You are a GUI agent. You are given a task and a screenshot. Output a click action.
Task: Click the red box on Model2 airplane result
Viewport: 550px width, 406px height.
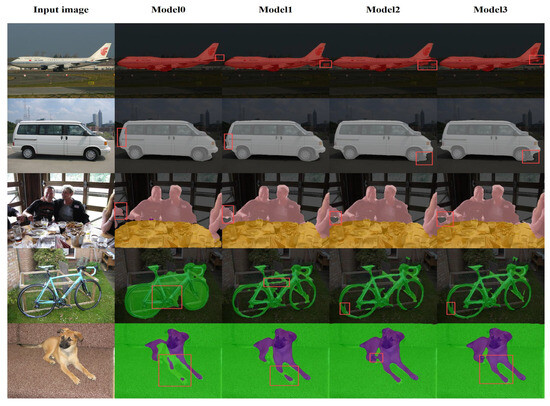pos(427,65)
